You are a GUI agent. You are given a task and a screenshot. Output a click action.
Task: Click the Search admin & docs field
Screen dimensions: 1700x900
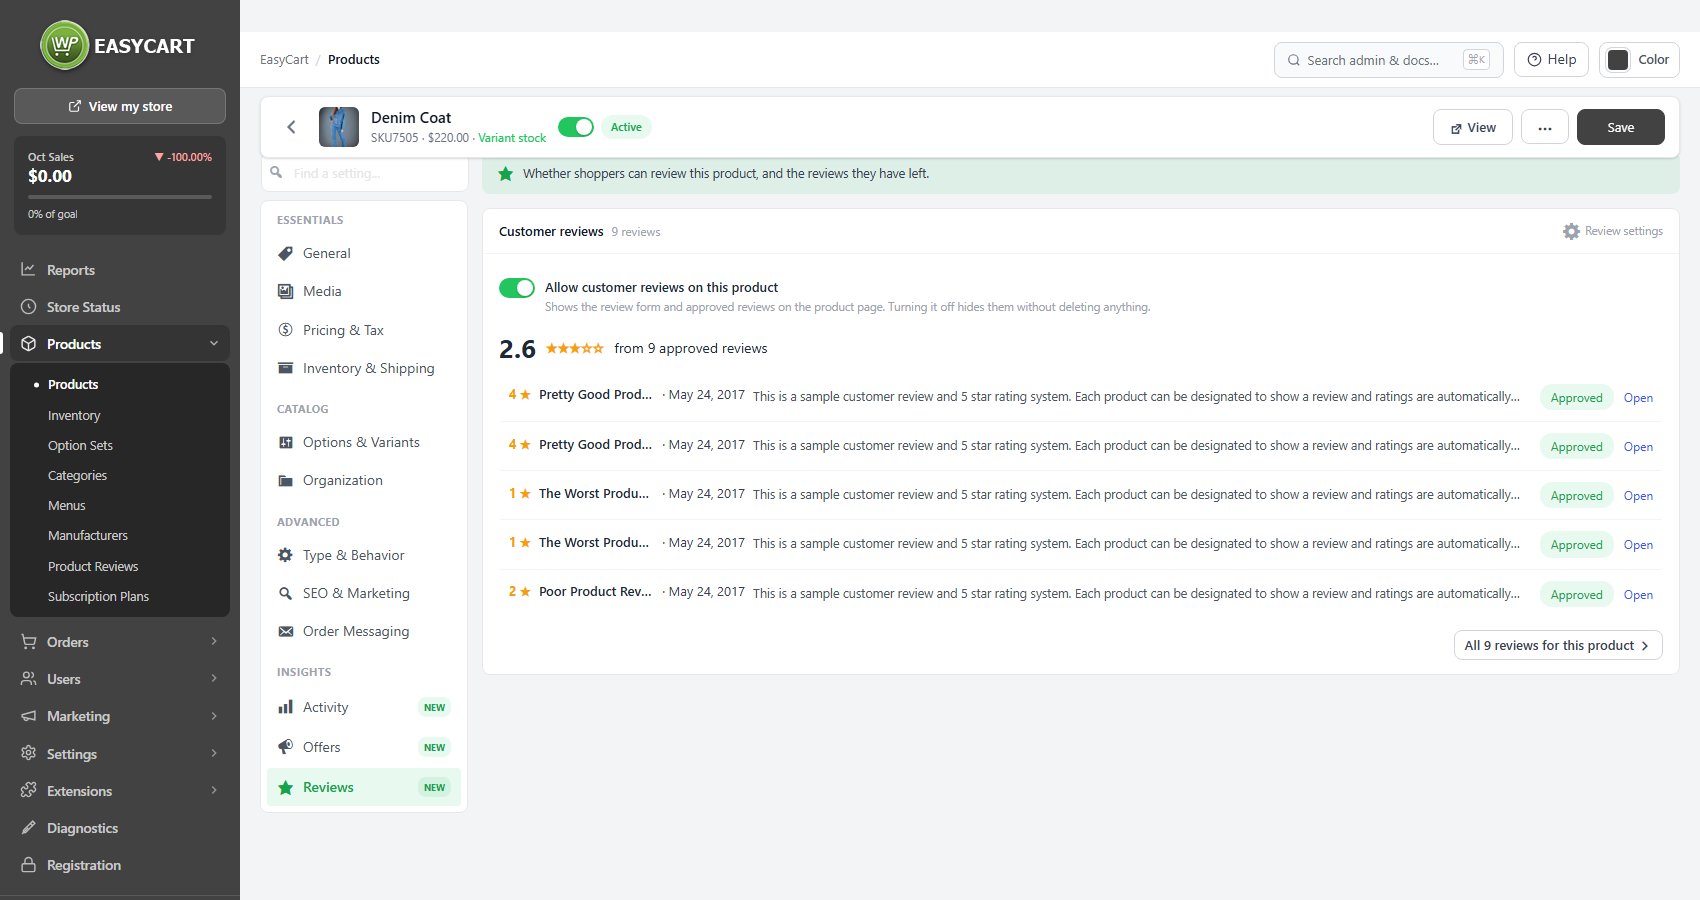coord(1389,60)
